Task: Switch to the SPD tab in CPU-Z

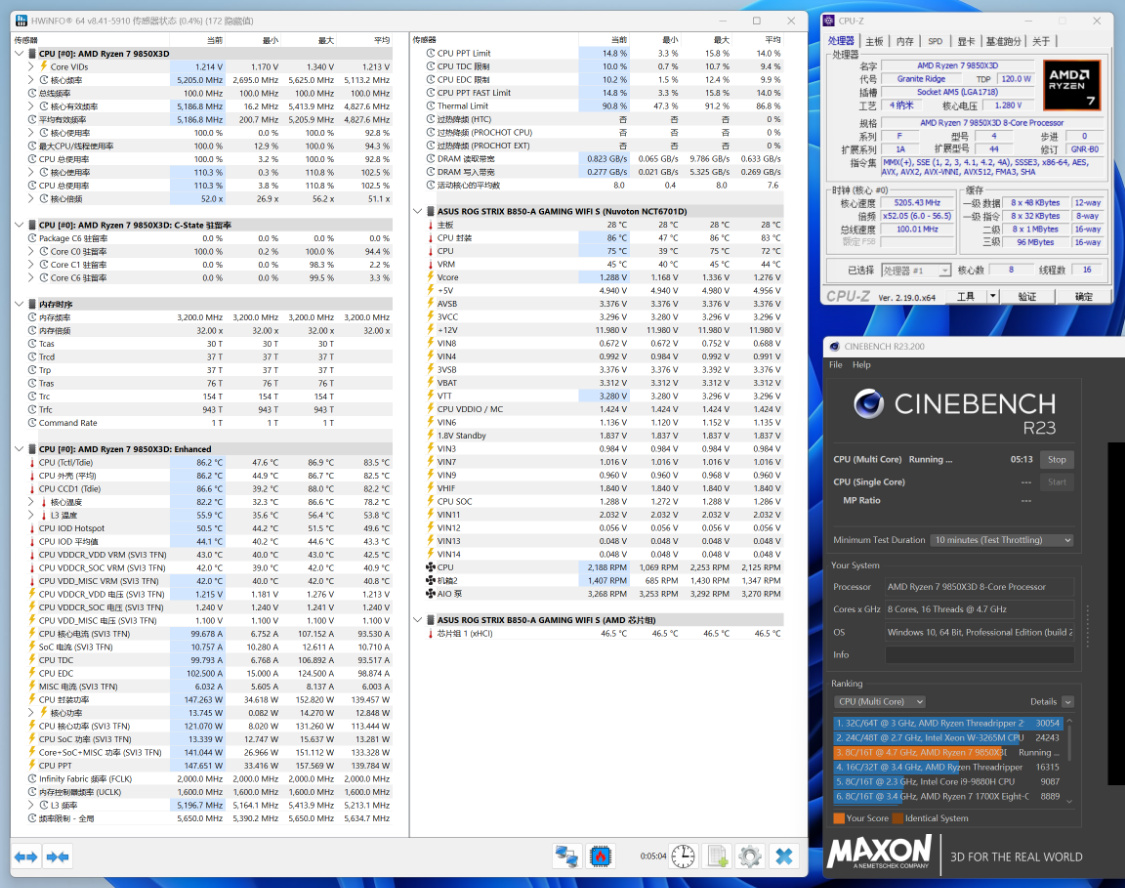Action: (935, 42)
